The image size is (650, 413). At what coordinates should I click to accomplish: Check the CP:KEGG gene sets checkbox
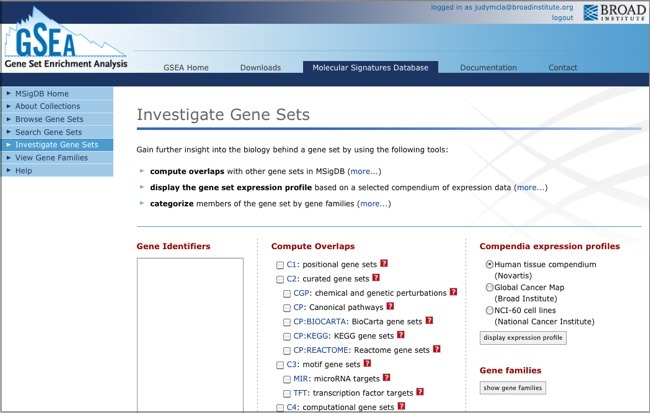coord(288,337)
